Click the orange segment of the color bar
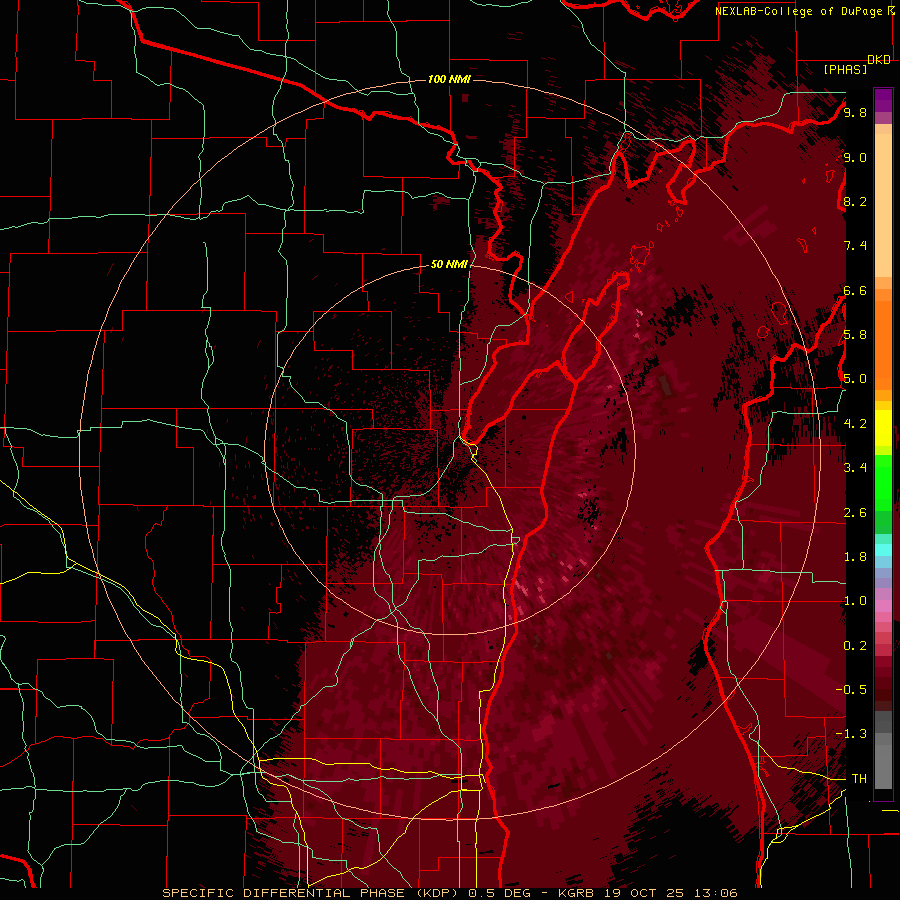Screen dimensions: 900x900 [x=883, y=346]
